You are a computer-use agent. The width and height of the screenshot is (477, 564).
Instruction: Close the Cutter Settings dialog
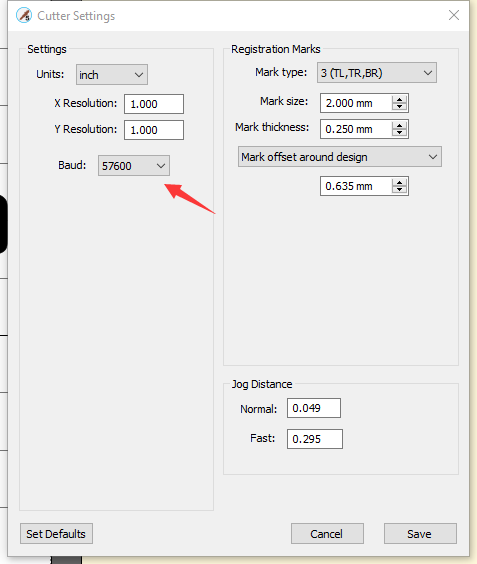point(454,15)
